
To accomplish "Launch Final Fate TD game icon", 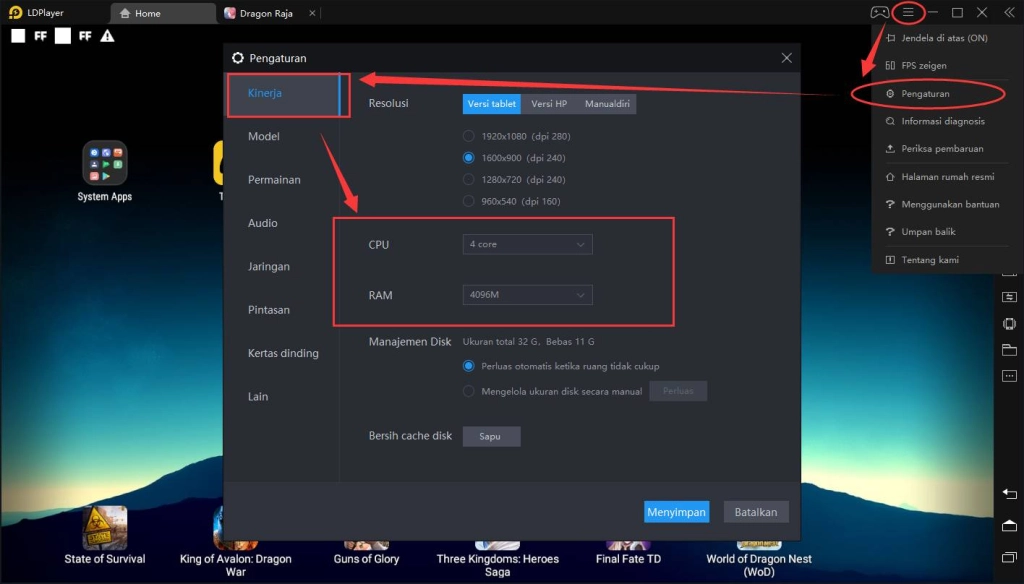I will [628, 544].
